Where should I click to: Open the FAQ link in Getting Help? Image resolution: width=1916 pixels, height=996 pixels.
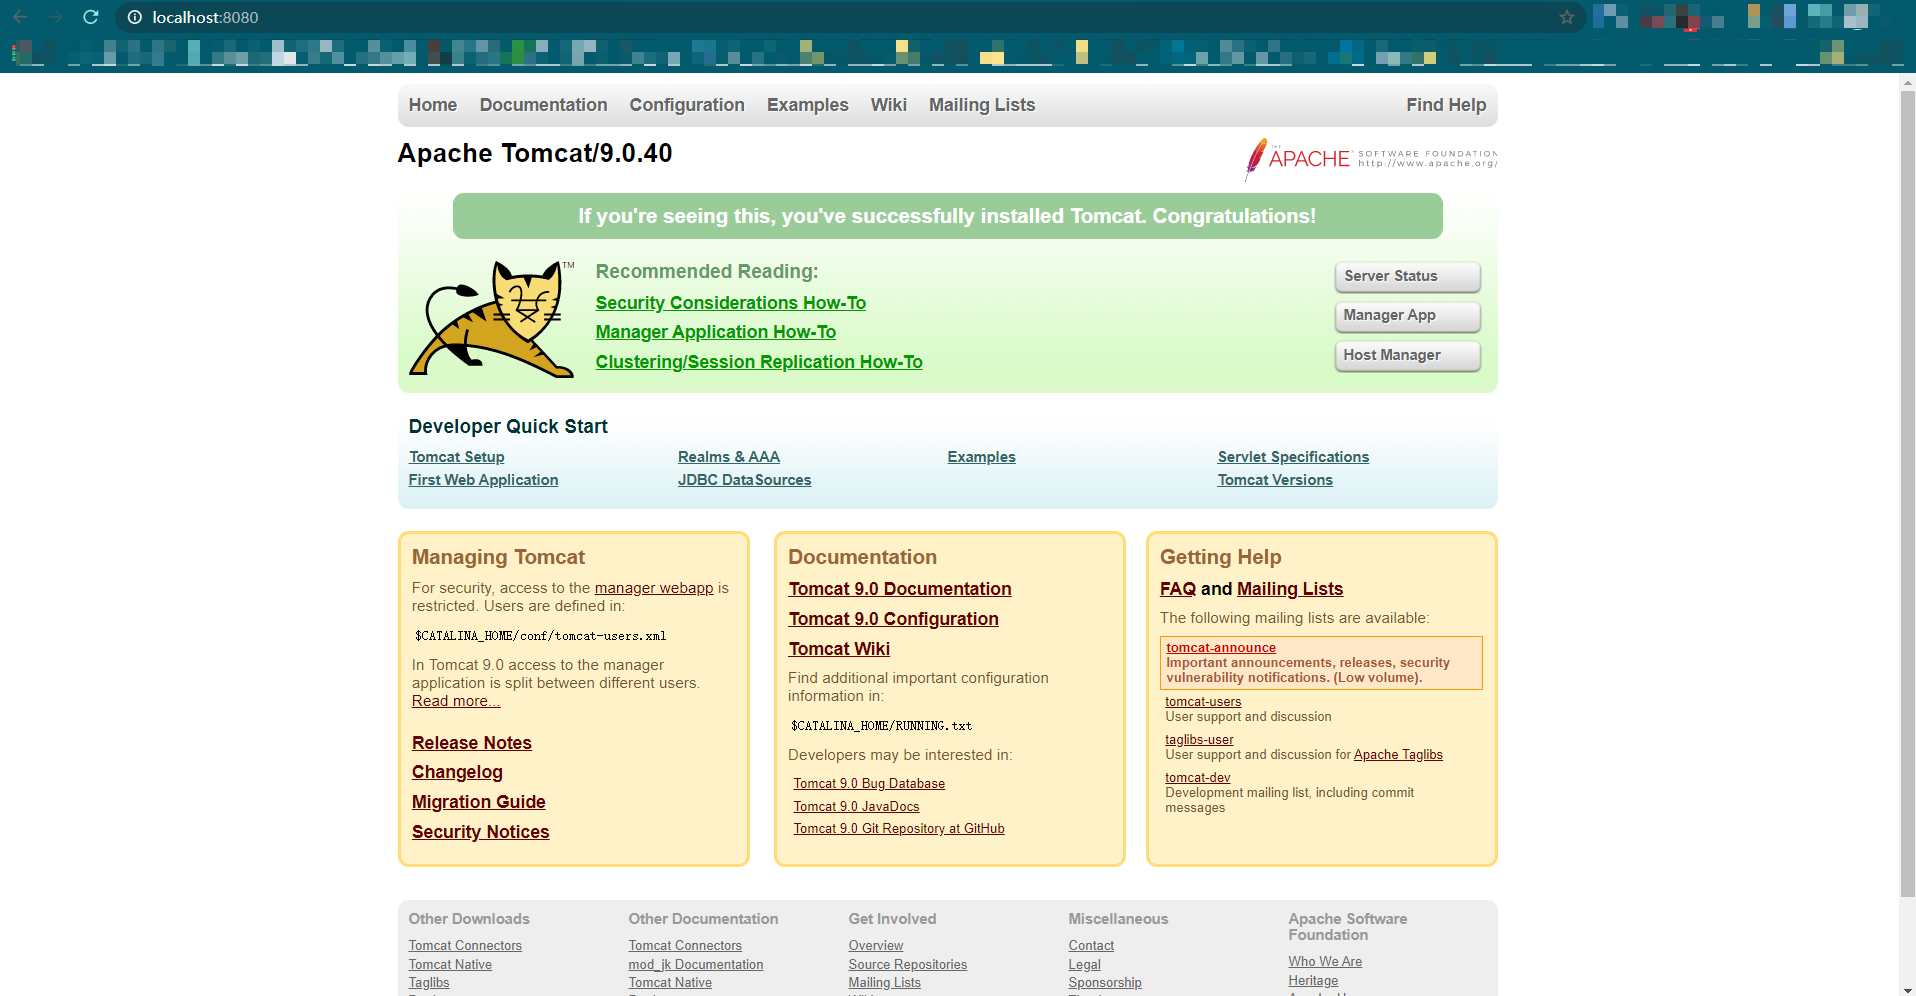[1178, 589]
